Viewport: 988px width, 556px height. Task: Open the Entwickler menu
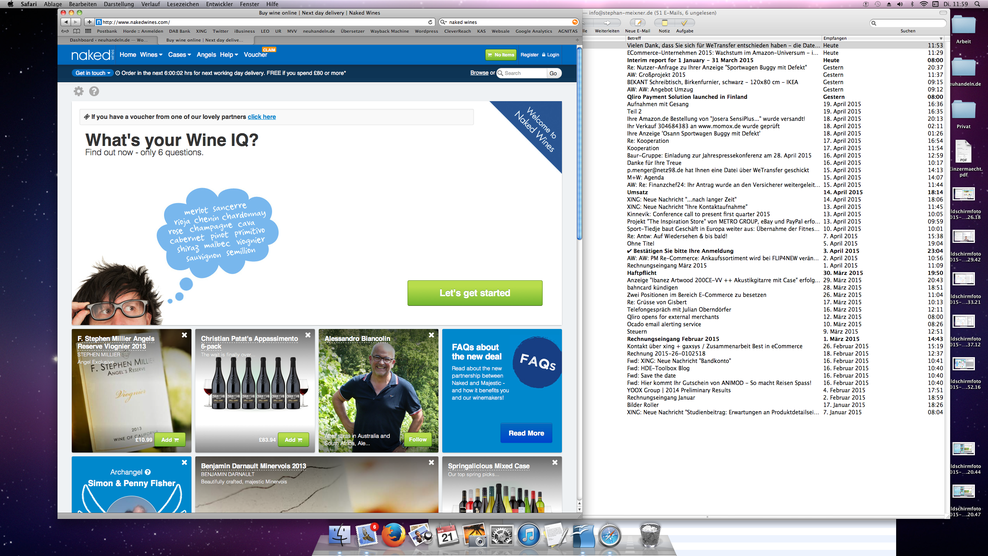point(219,4)
